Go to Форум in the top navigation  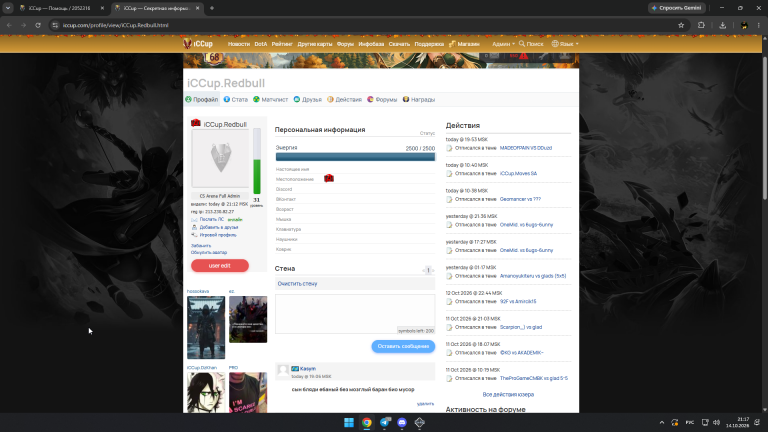pos(345,44)
